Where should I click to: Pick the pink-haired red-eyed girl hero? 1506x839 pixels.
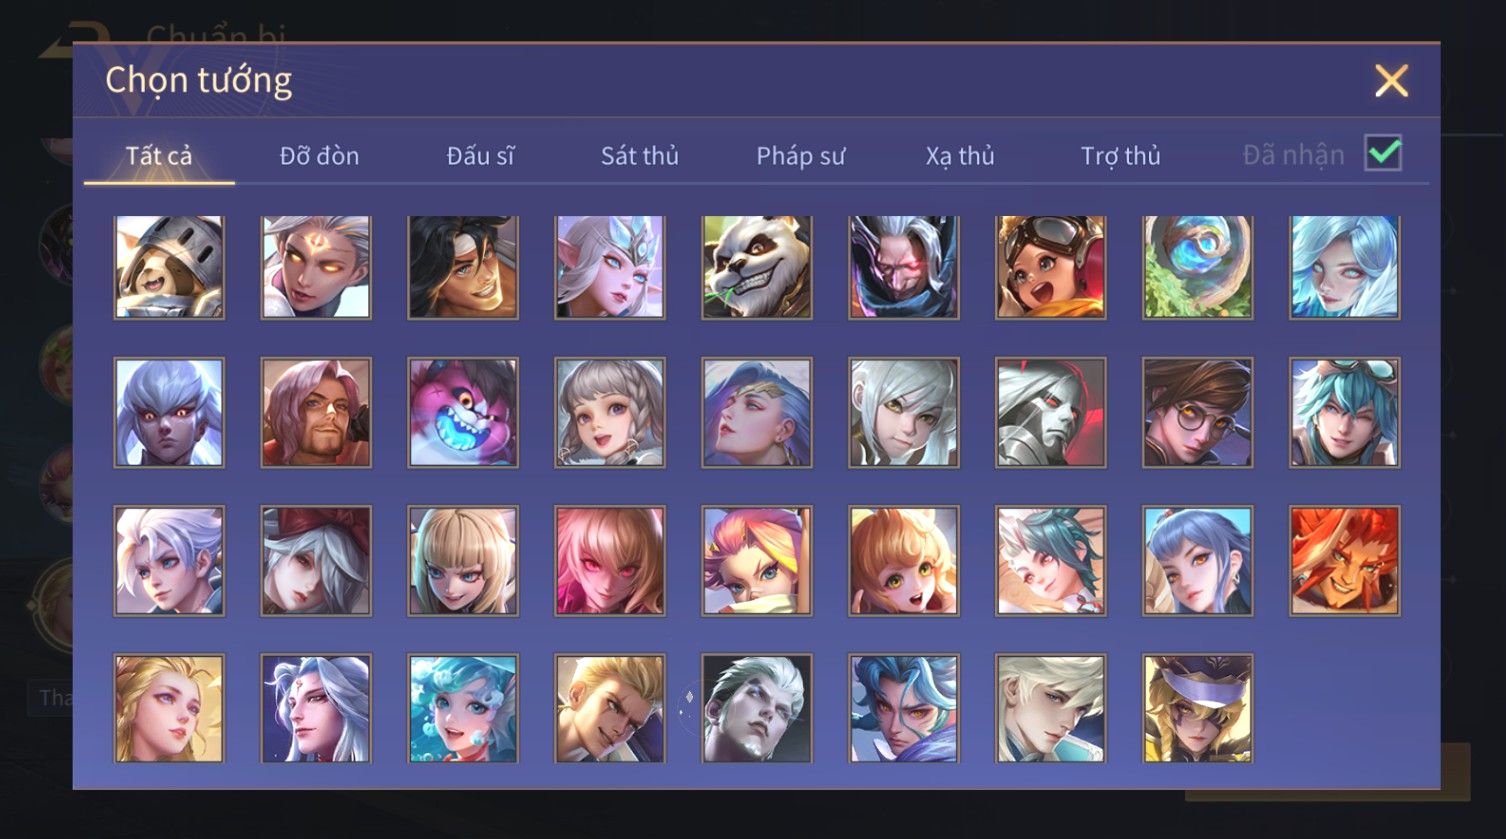coord(610,560)
